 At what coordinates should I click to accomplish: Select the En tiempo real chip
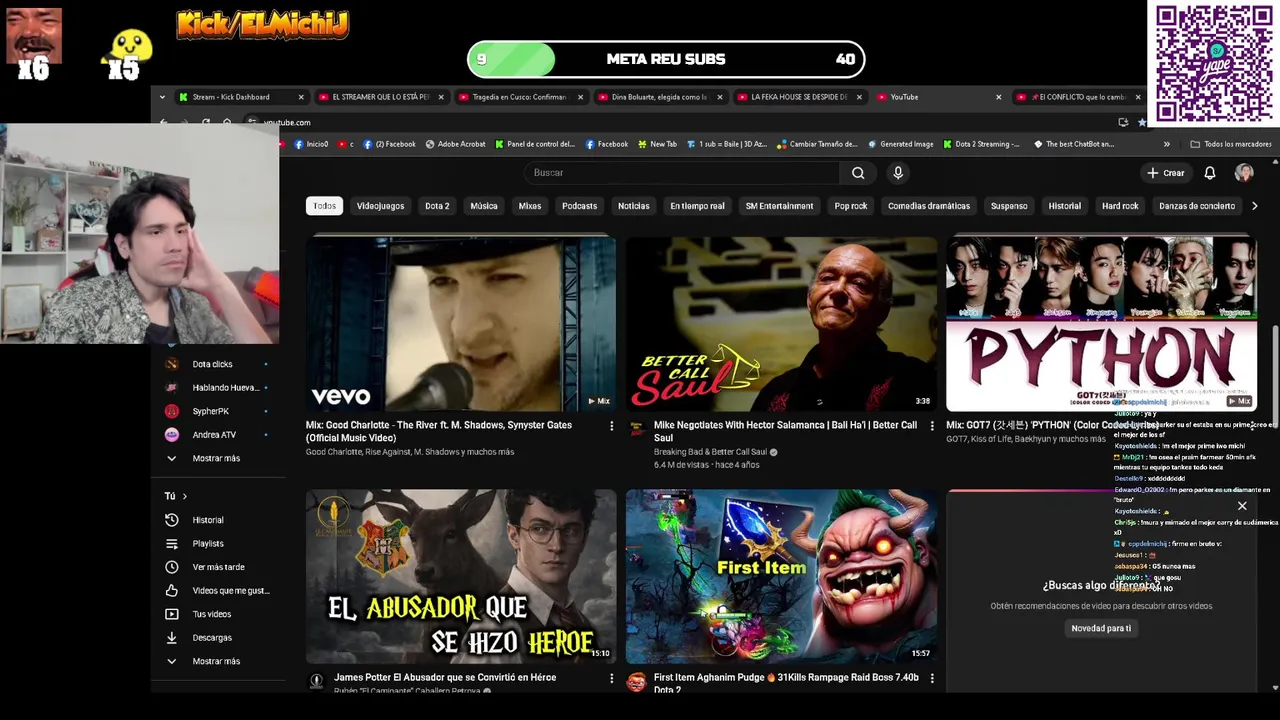pyautogui.click(x=697, y=206)
